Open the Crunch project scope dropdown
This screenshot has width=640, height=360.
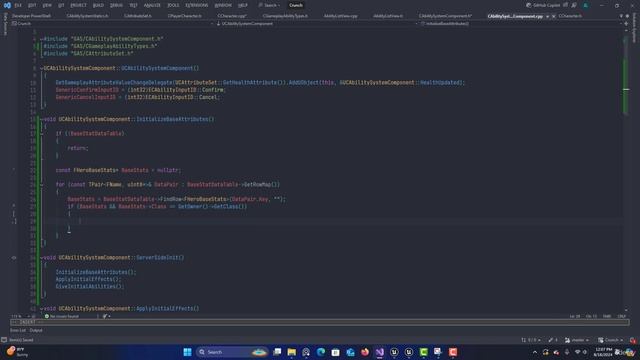pyautogui.click(x=112, y=24)
